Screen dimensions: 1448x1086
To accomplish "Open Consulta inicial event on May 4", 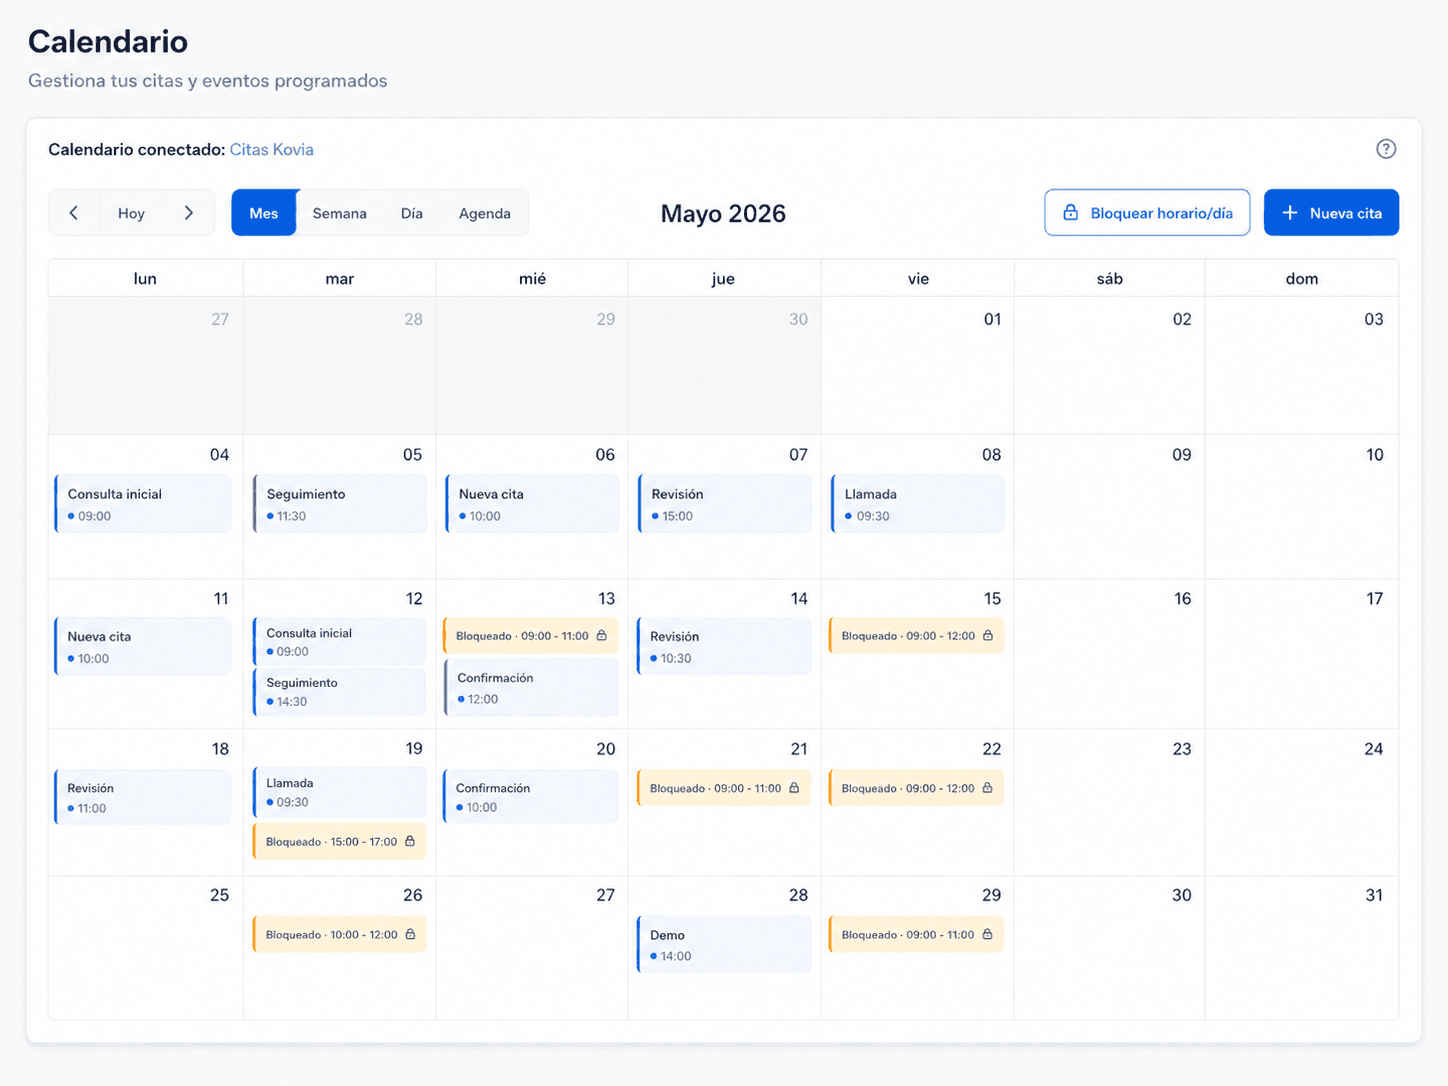I will 143,504.
